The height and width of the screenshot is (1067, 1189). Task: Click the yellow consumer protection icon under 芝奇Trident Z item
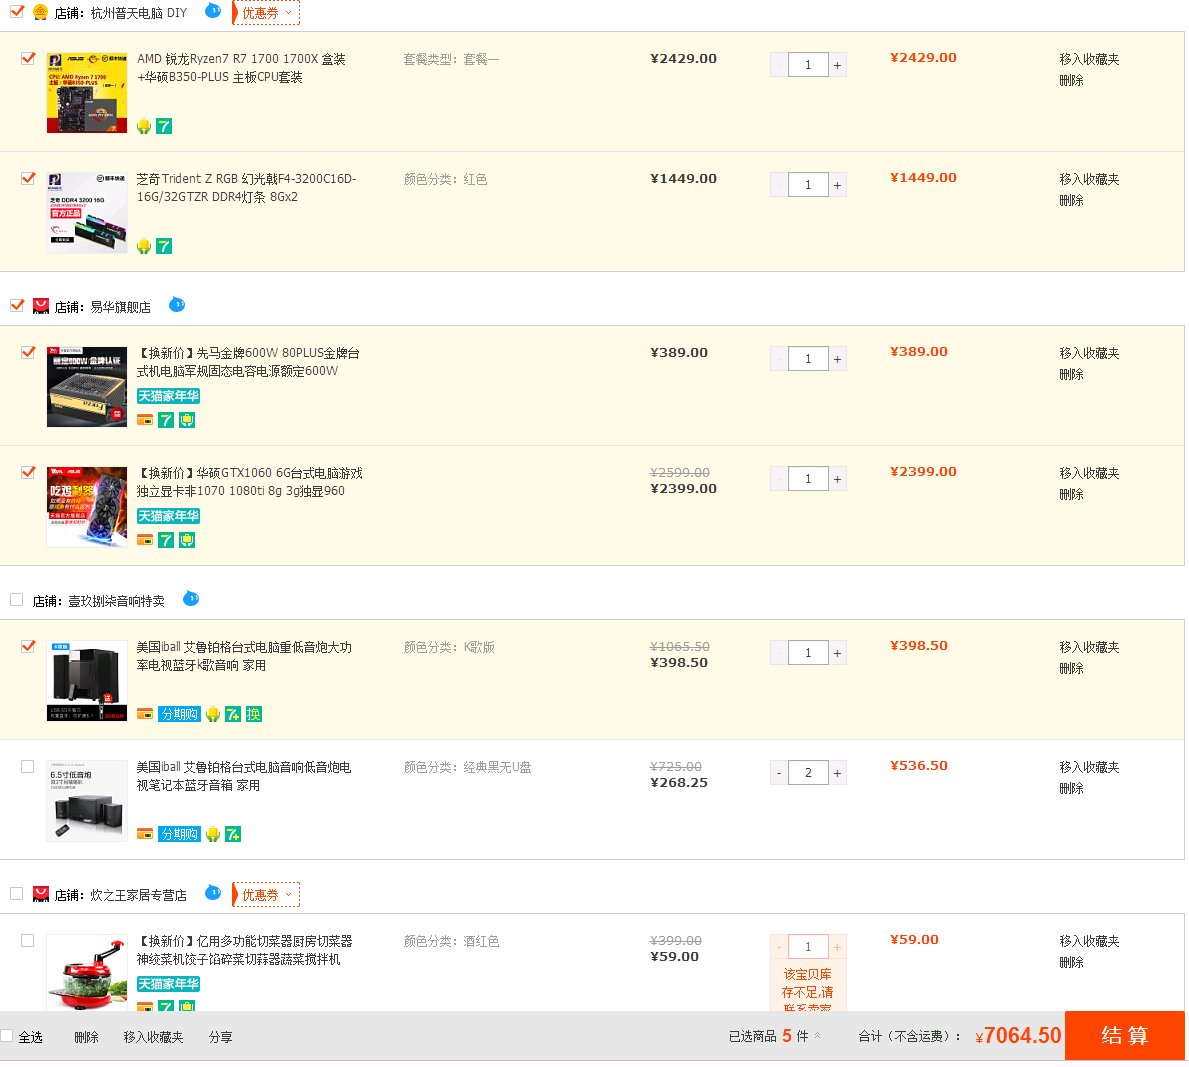point(144,246)
